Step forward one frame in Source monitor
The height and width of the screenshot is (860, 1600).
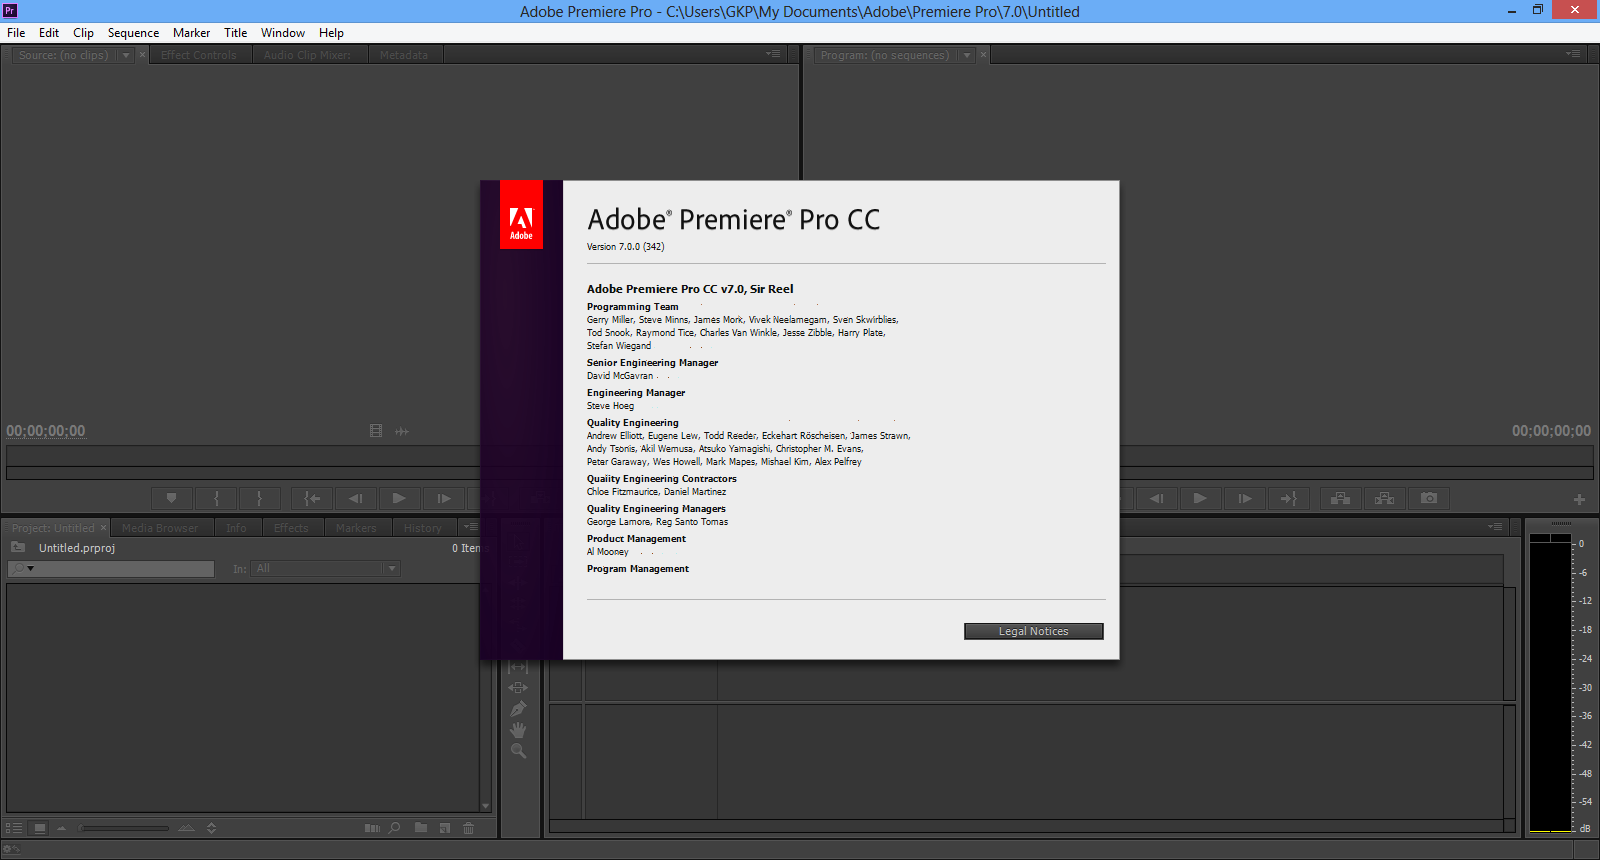click(443, 498)
